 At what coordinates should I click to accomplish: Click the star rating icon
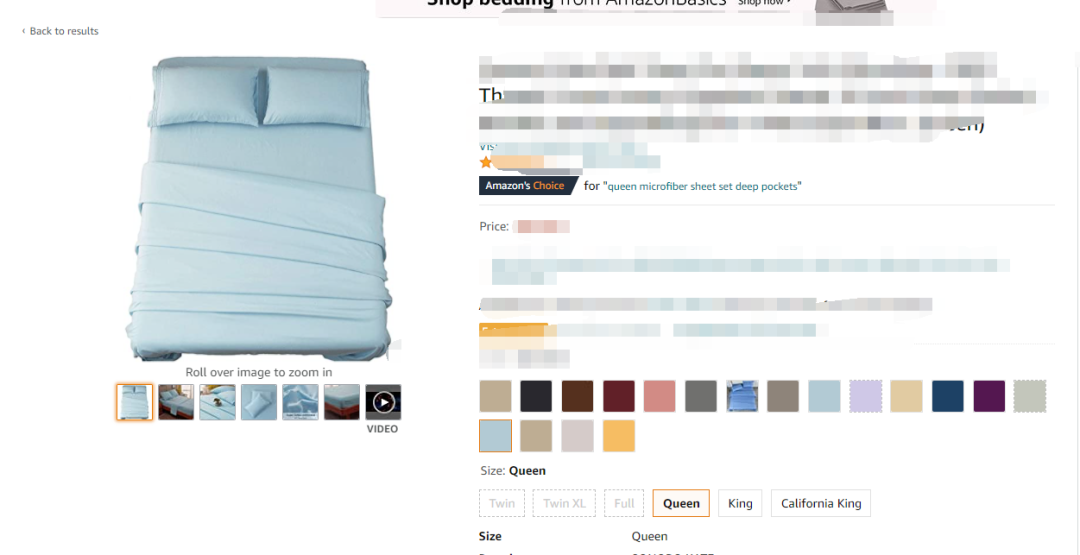point(486,163)
